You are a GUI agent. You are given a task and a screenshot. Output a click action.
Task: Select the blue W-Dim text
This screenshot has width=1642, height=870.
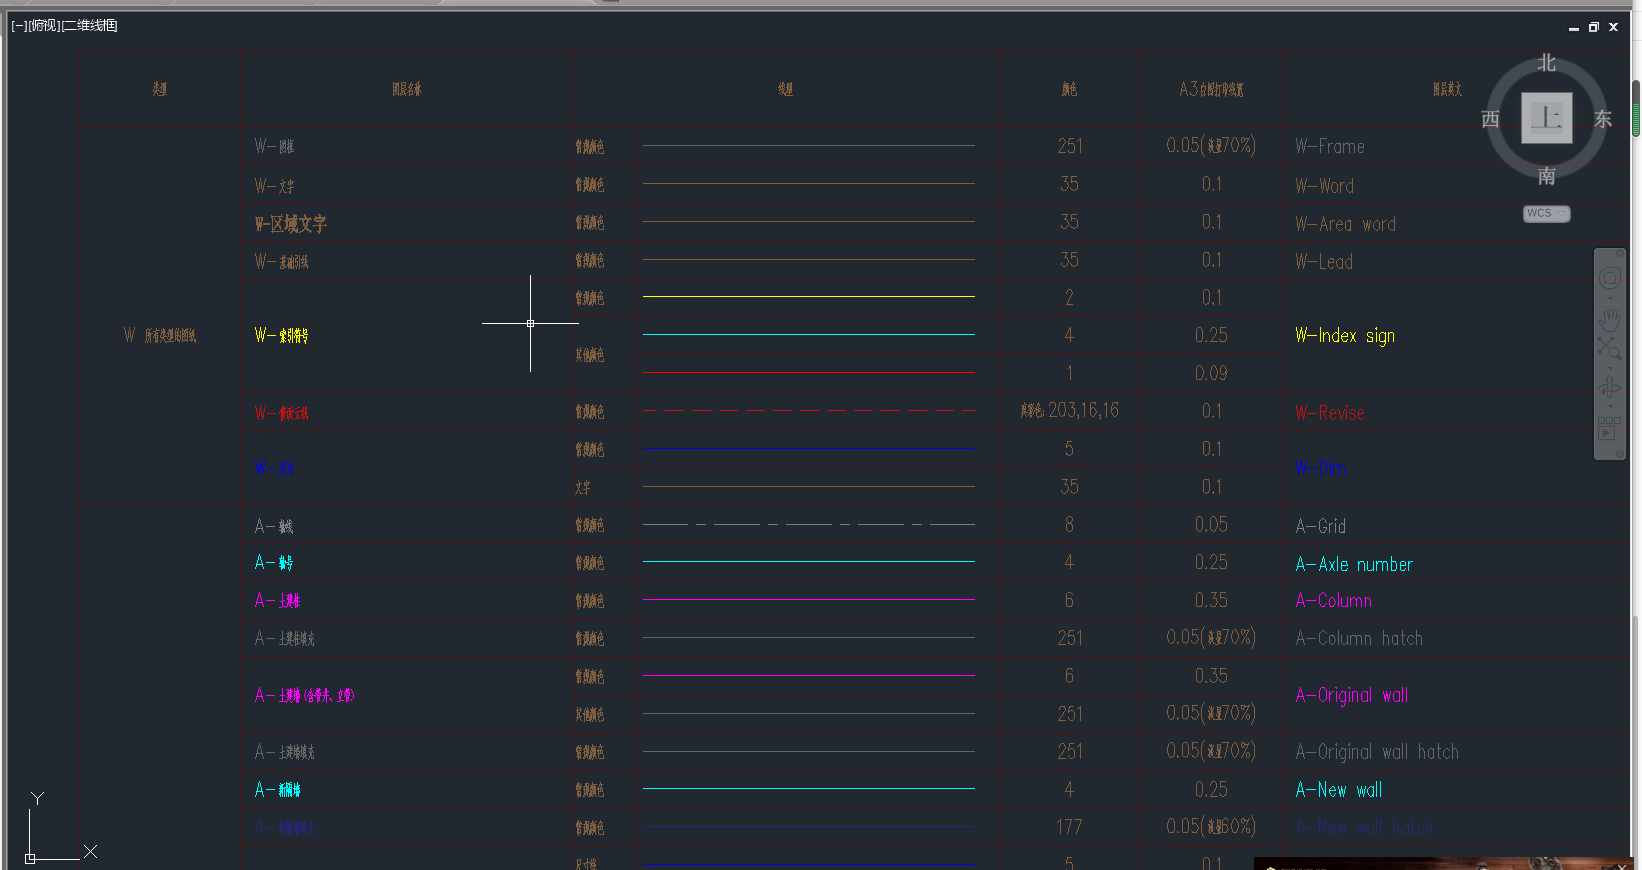tap(1321, 468)
